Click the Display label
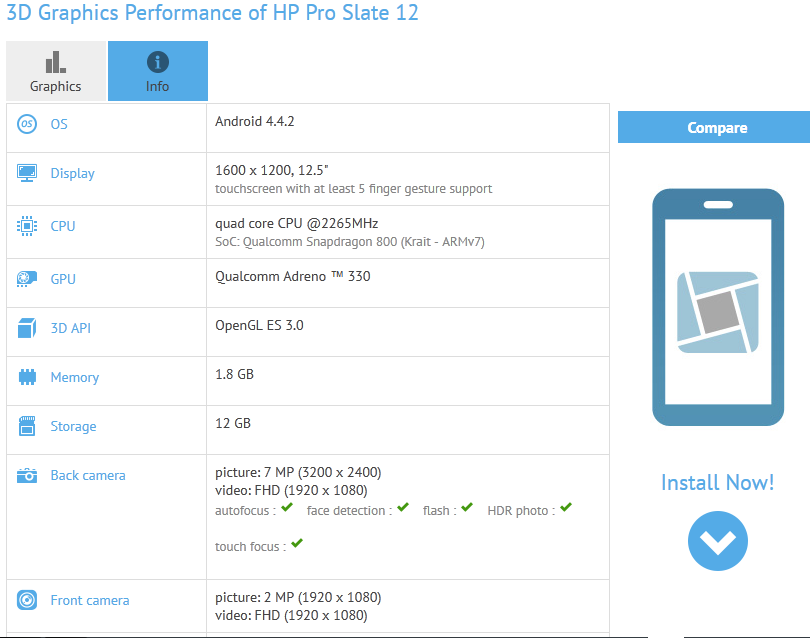Screen dimensions: 810x638 tap(72, 174)
